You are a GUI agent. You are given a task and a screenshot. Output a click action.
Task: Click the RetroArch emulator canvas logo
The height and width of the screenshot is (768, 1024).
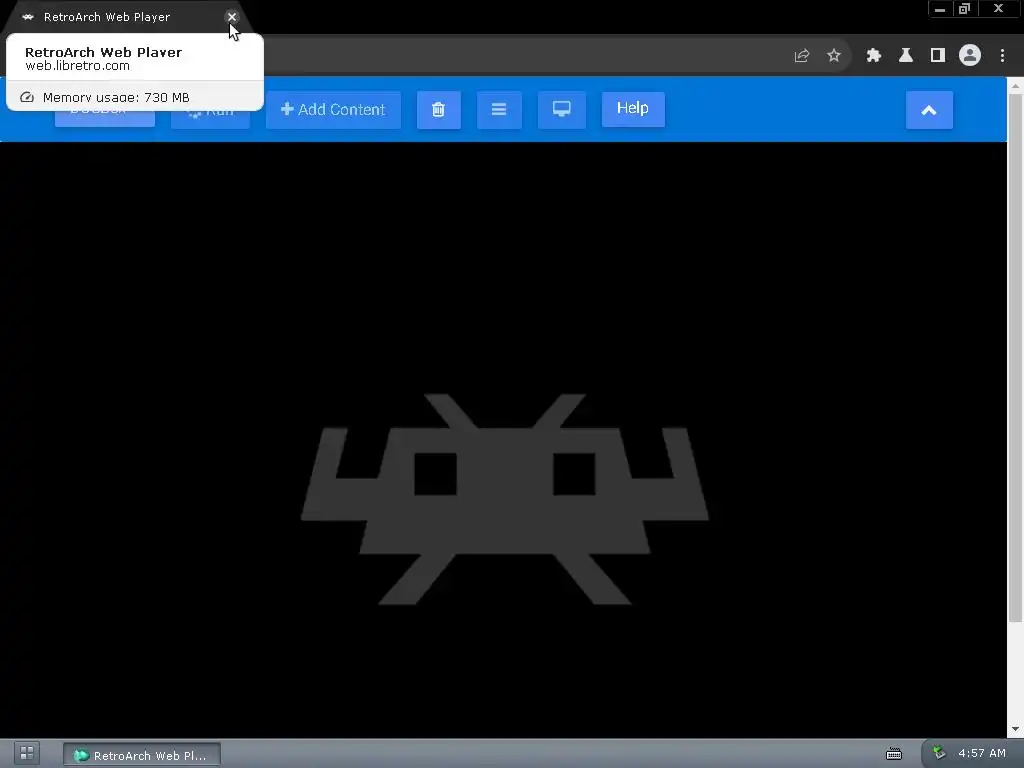(x=504, y=500)
